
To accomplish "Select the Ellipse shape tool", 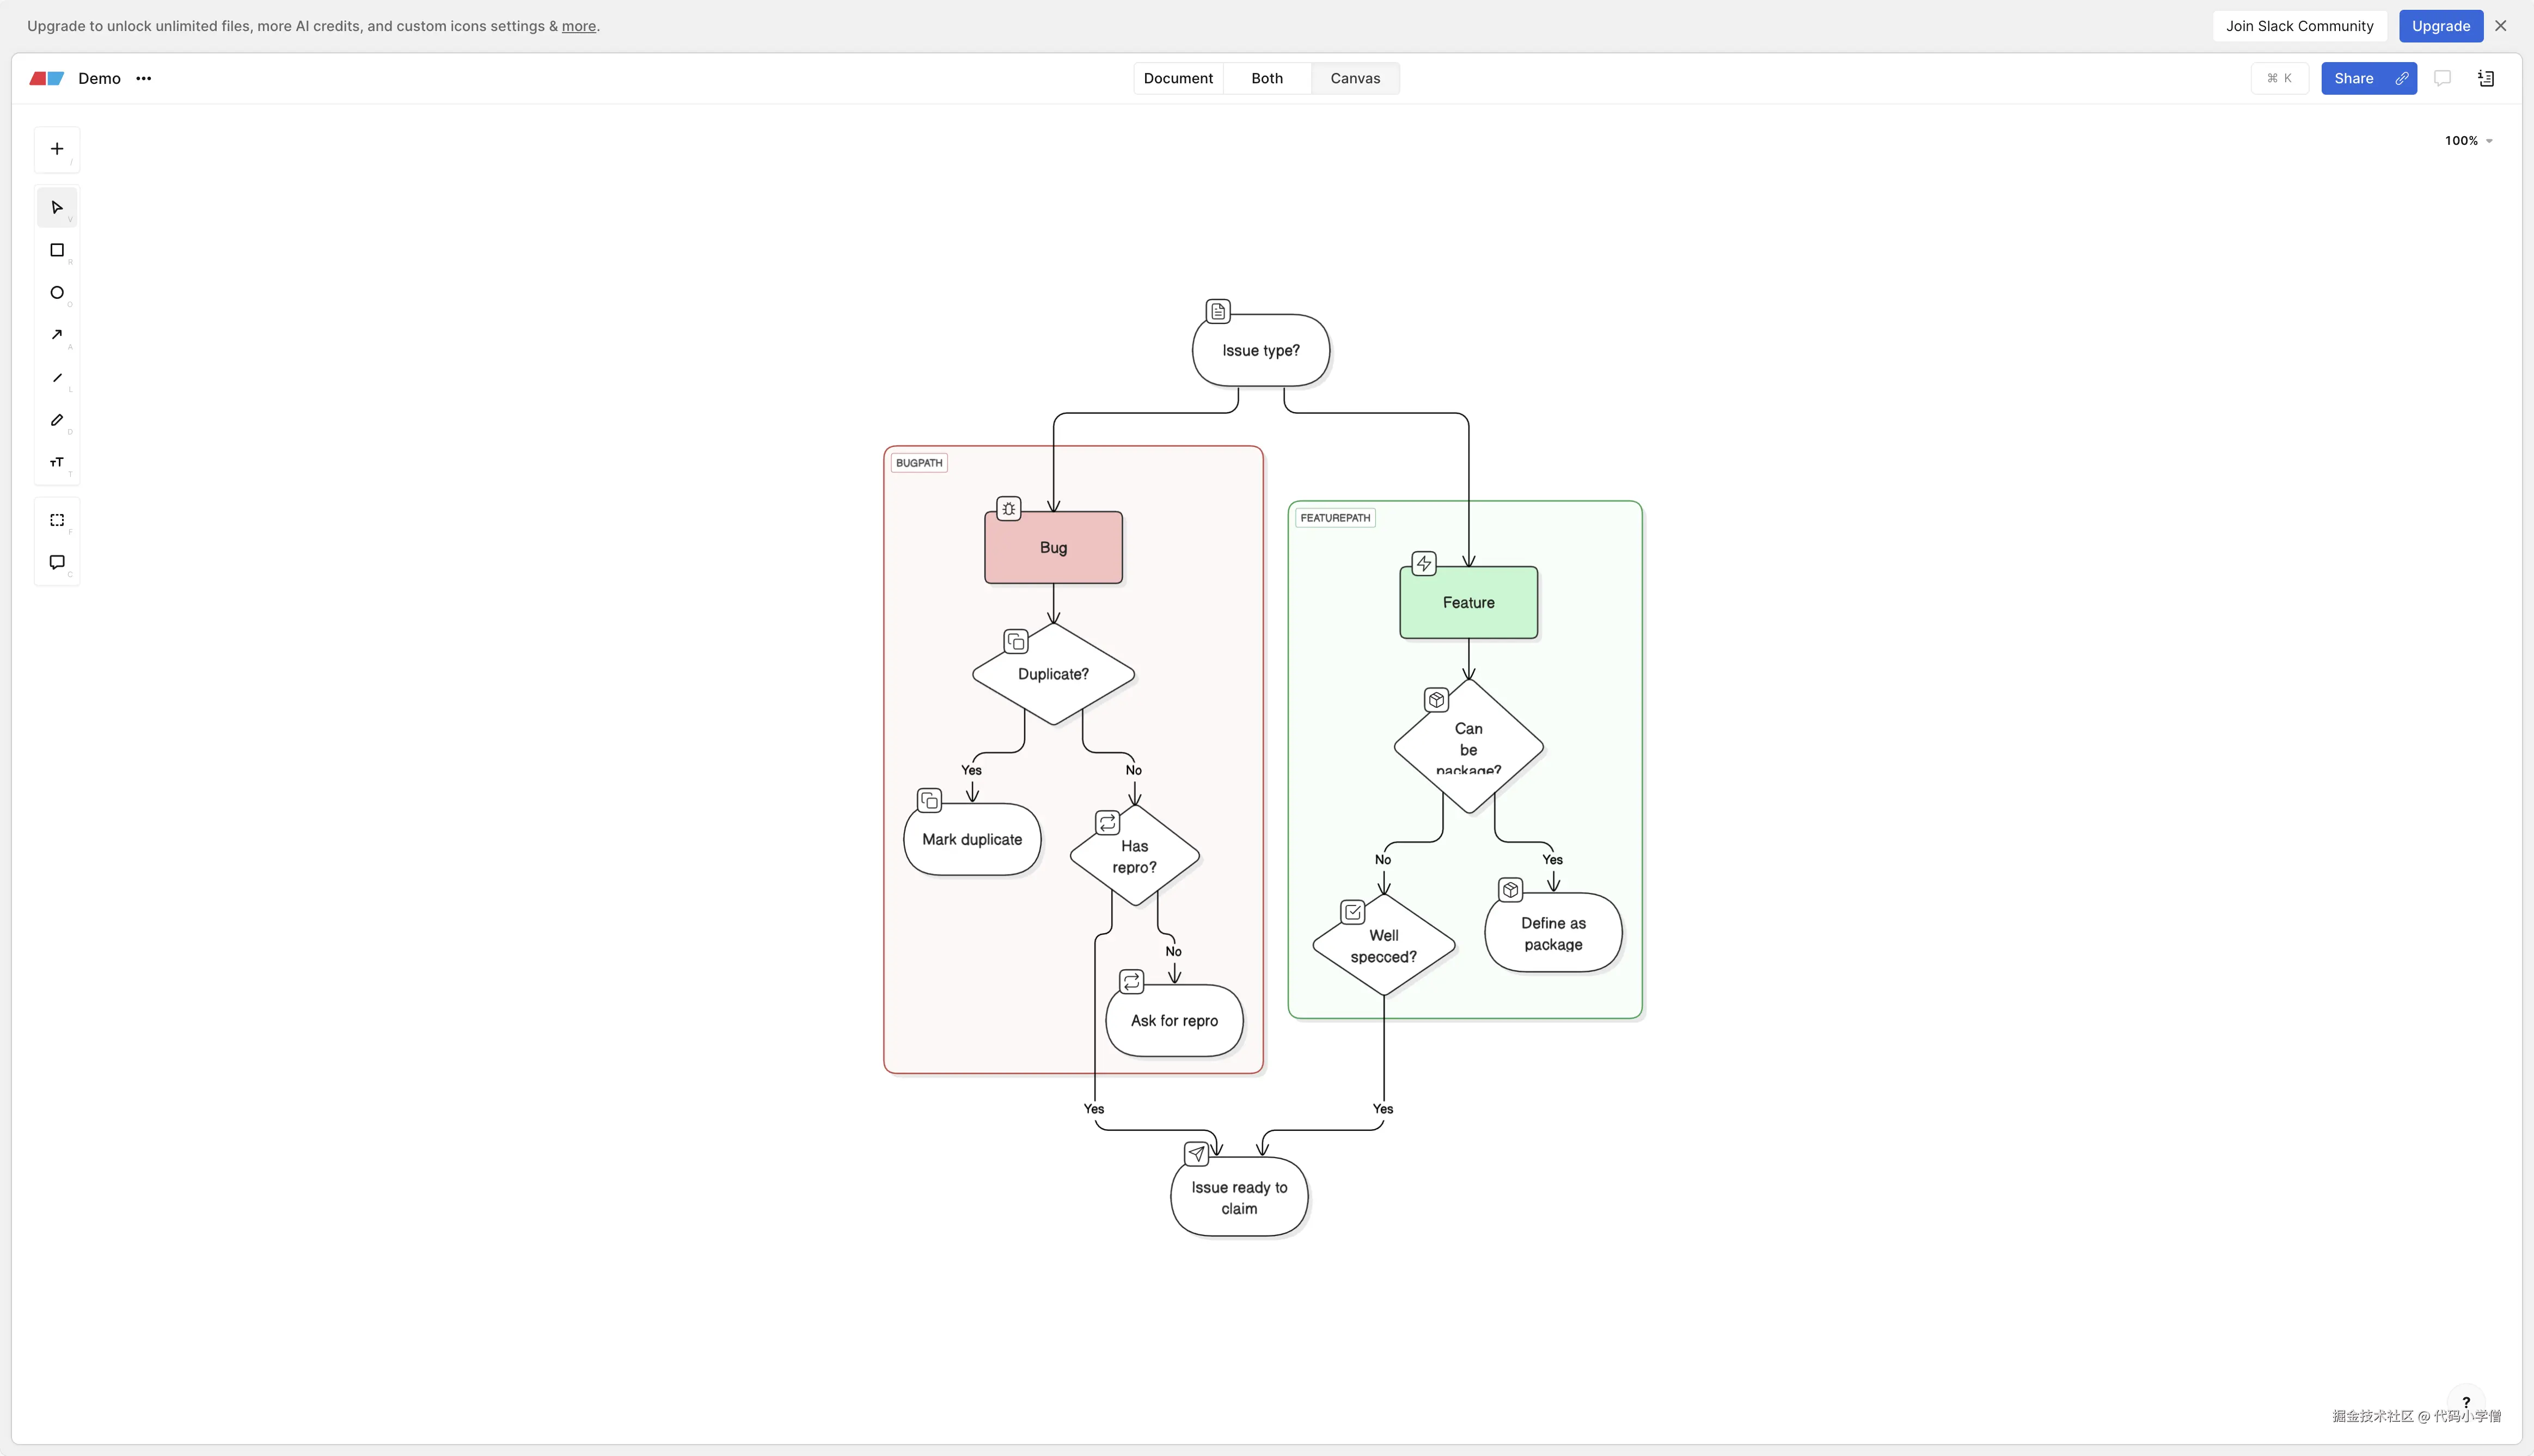I will point(57,293).
